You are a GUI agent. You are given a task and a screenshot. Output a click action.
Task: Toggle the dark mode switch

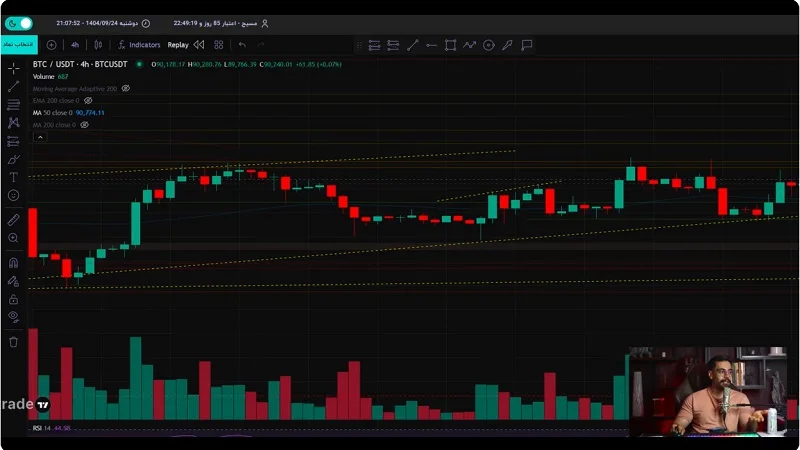(19, 22)
